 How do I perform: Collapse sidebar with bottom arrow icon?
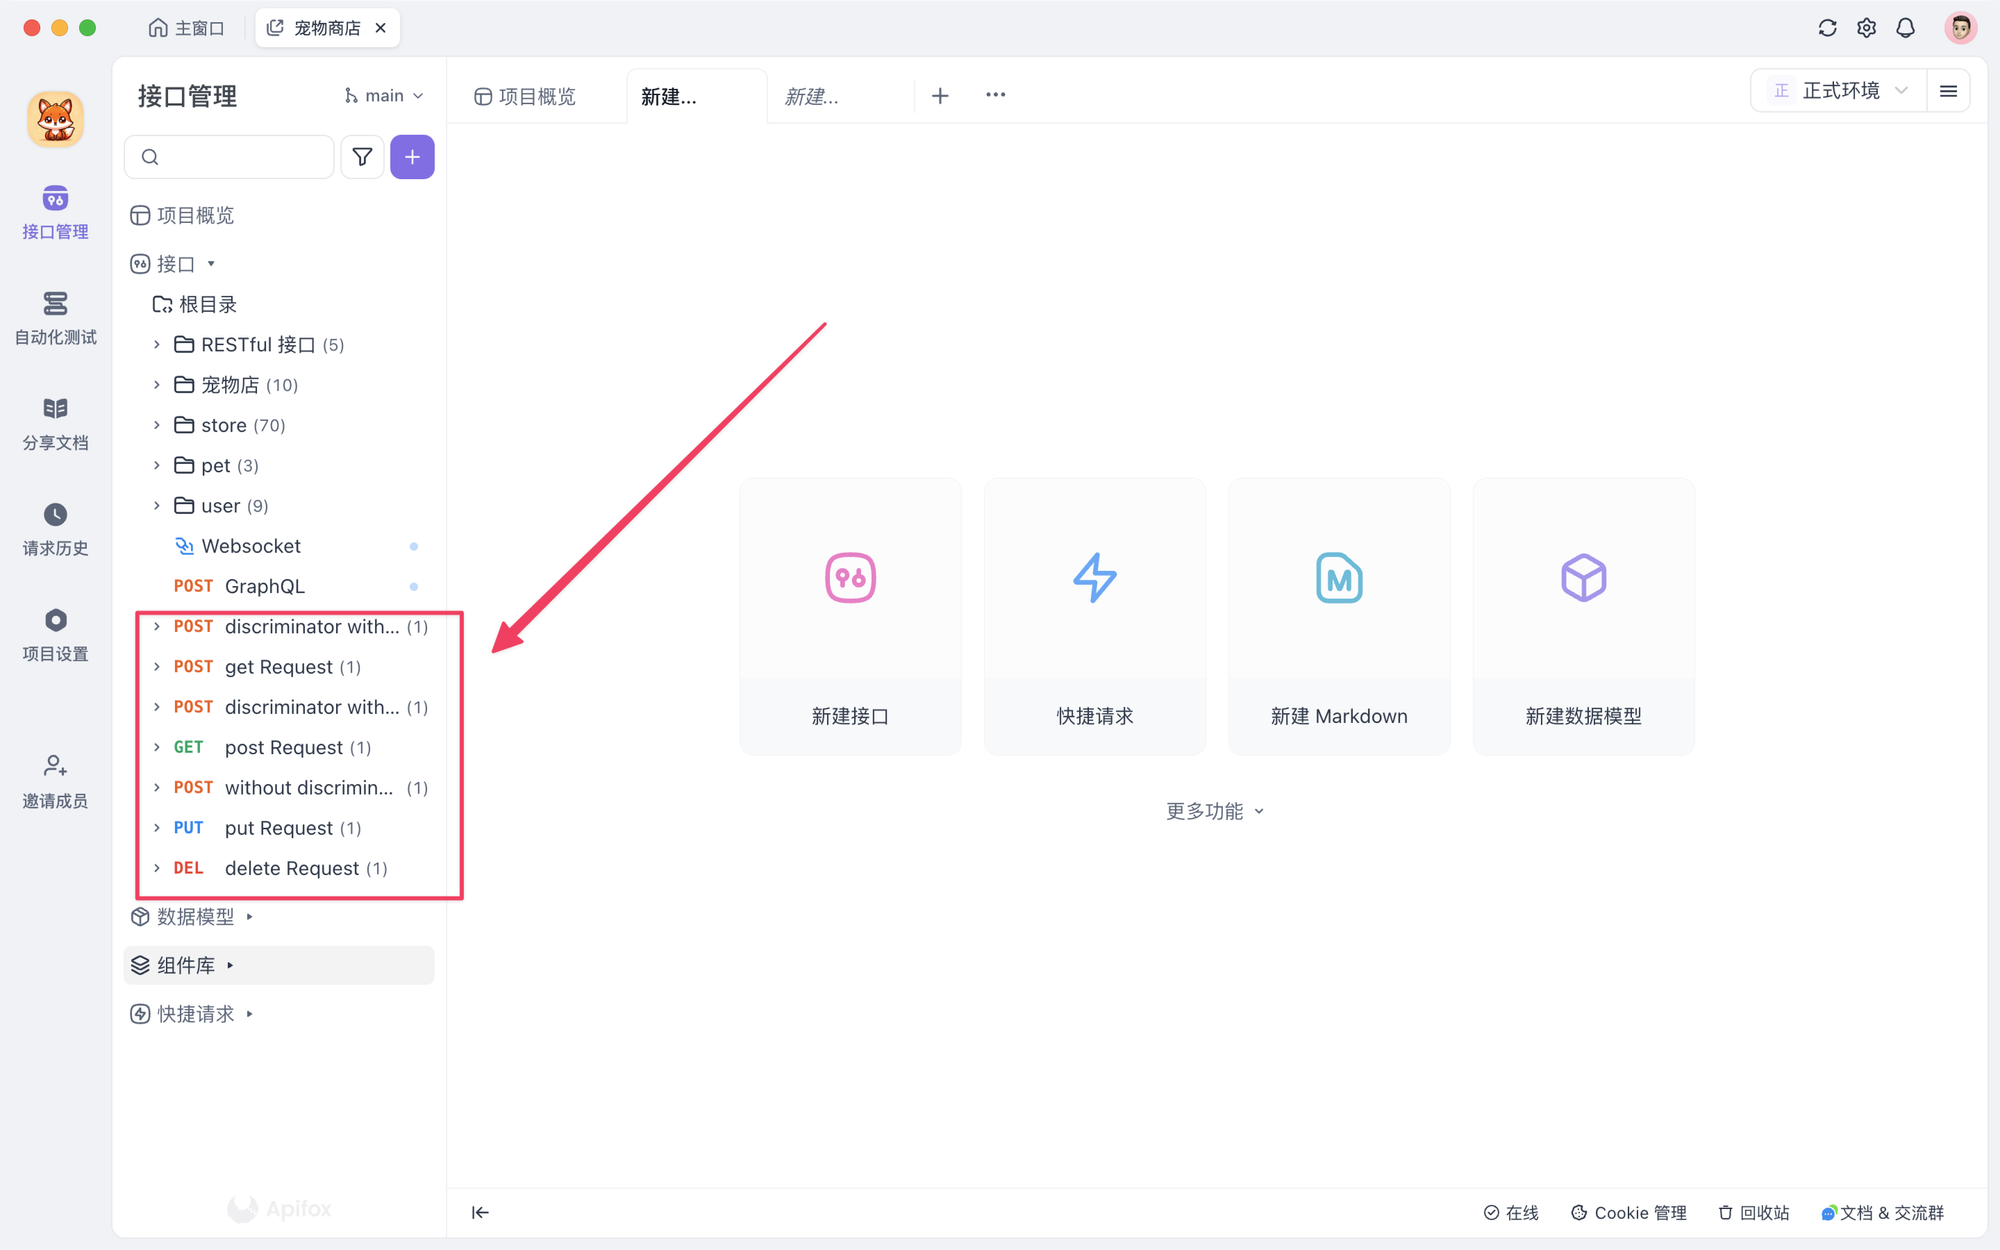point(480,1212)
